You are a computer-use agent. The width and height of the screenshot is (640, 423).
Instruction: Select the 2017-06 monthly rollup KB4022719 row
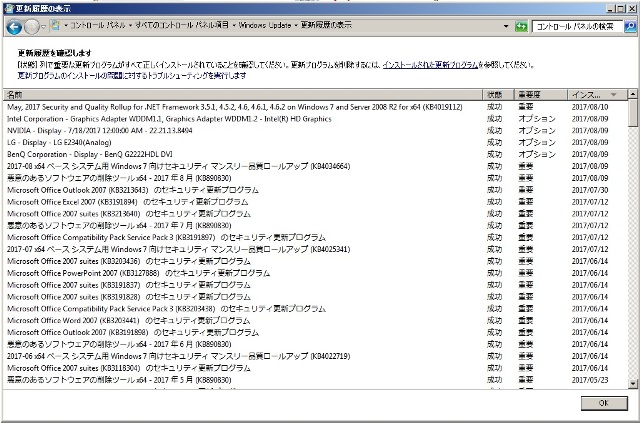[315, 356]
